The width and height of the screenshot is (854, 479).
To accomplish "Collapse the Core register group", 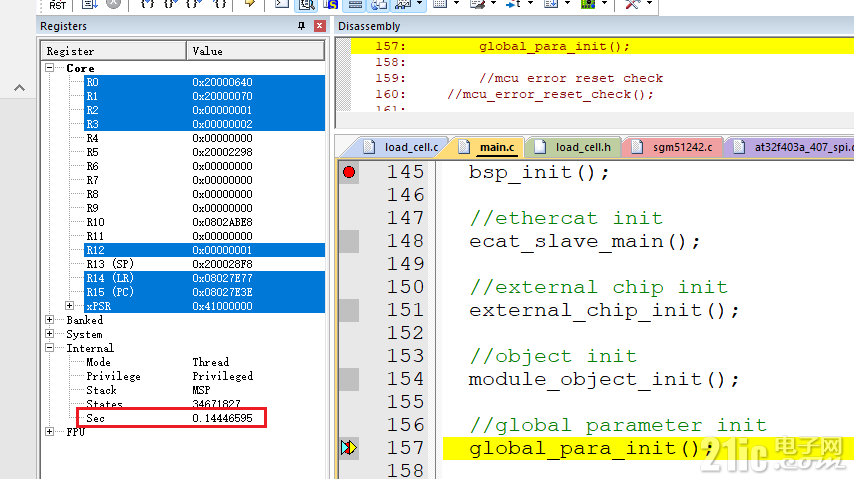I will click(50, 68).
